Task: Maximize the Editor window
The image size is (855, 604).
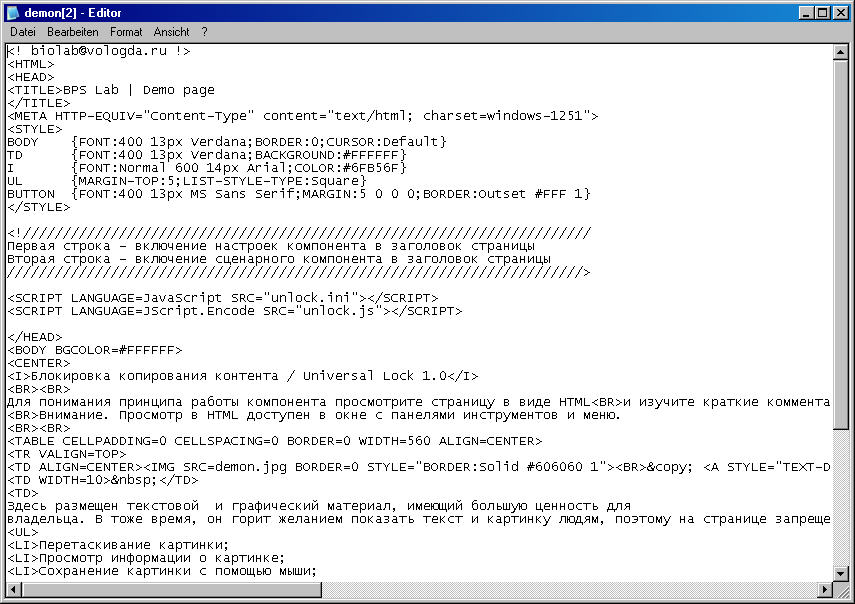Action: coord(823,13)
